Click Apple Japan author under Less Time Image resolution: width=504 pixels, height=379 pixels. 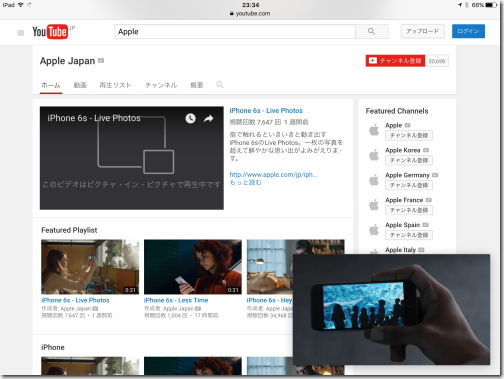[x=179, y=309]
